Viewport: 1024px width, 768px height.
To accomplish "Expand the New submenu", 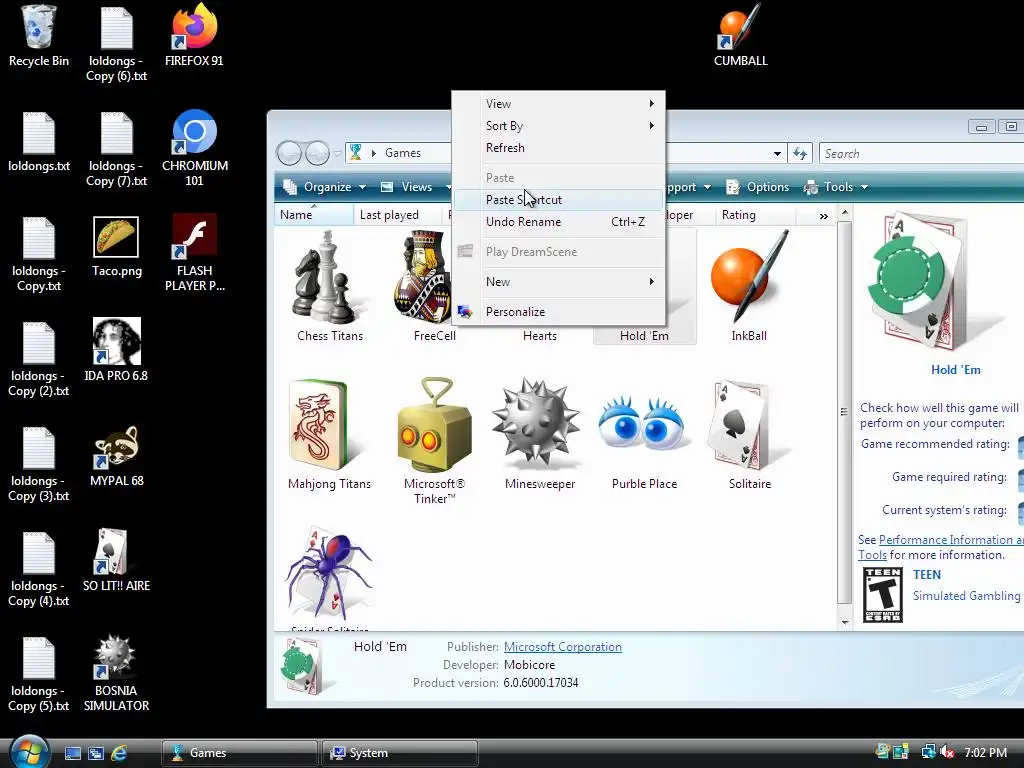I will pyautogui.click(x=558, y=281).
